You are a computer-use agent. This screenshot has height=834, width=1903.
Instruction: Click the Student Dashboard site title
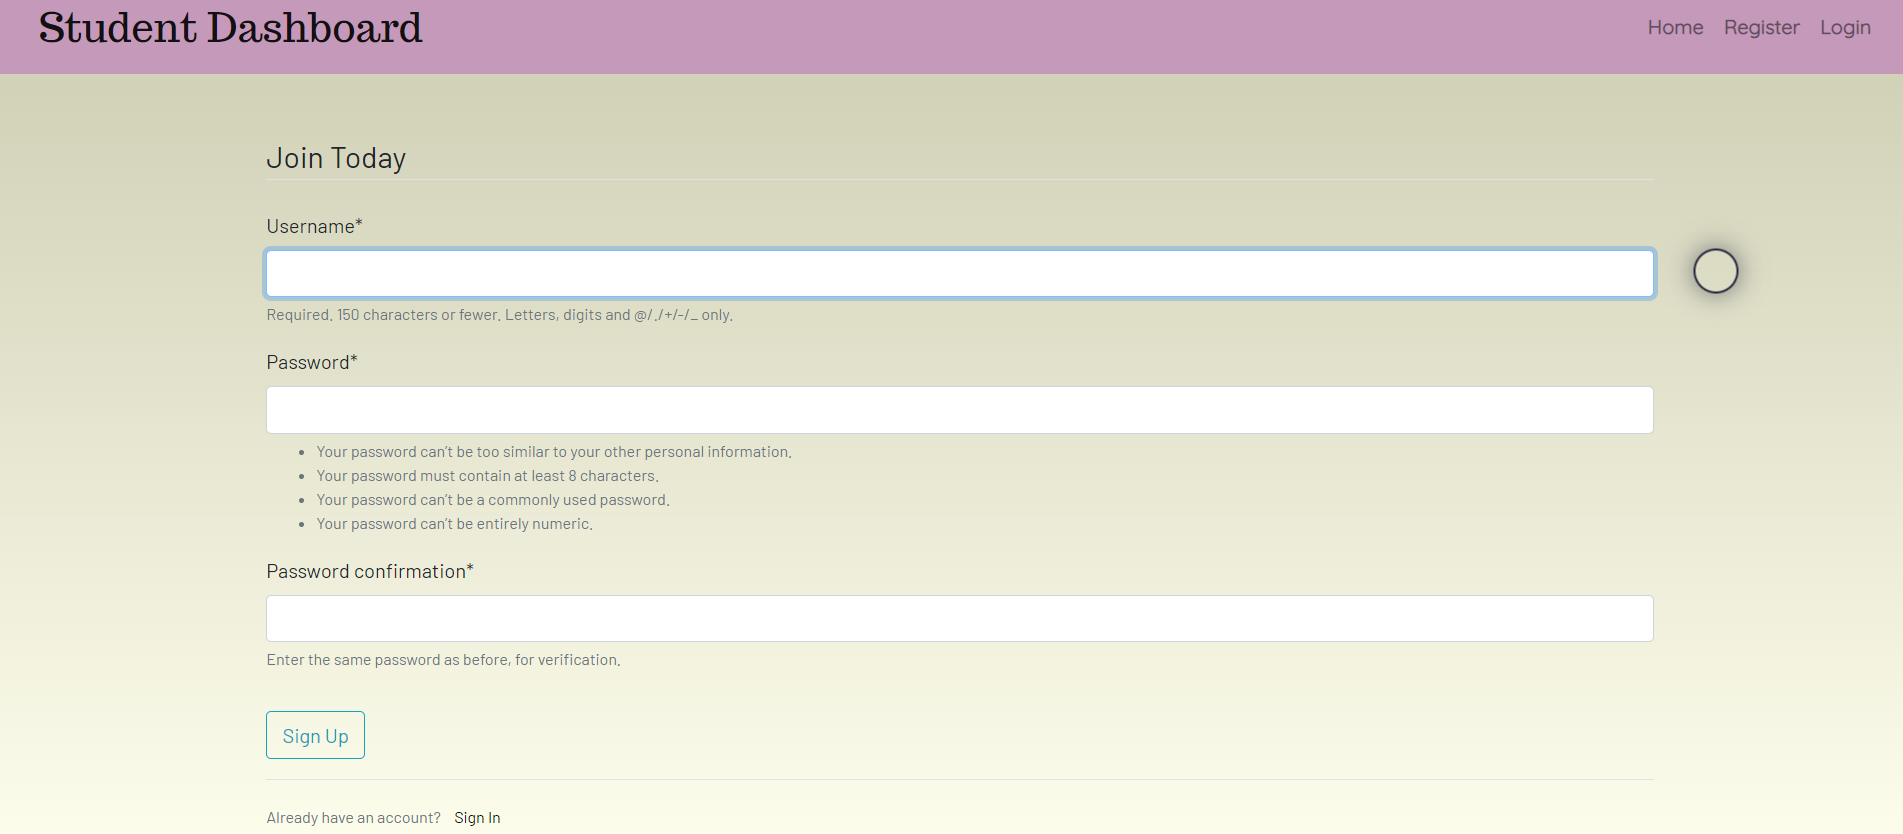230,28
